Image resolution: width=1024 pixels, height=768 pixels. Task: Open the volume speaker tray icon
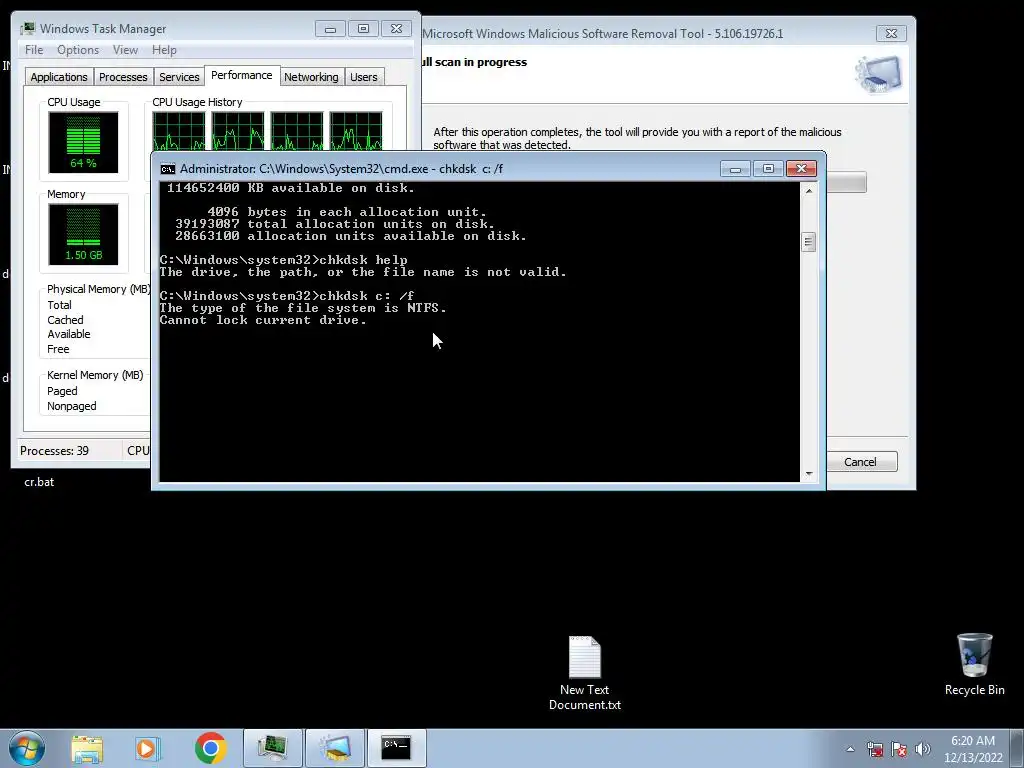click(923, 749)
